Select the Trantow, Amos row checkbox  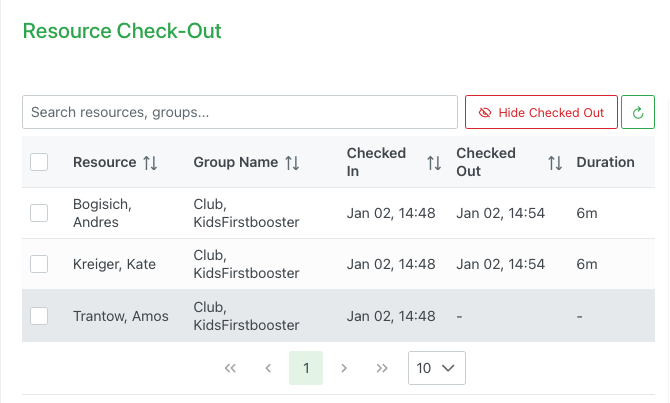39,316
